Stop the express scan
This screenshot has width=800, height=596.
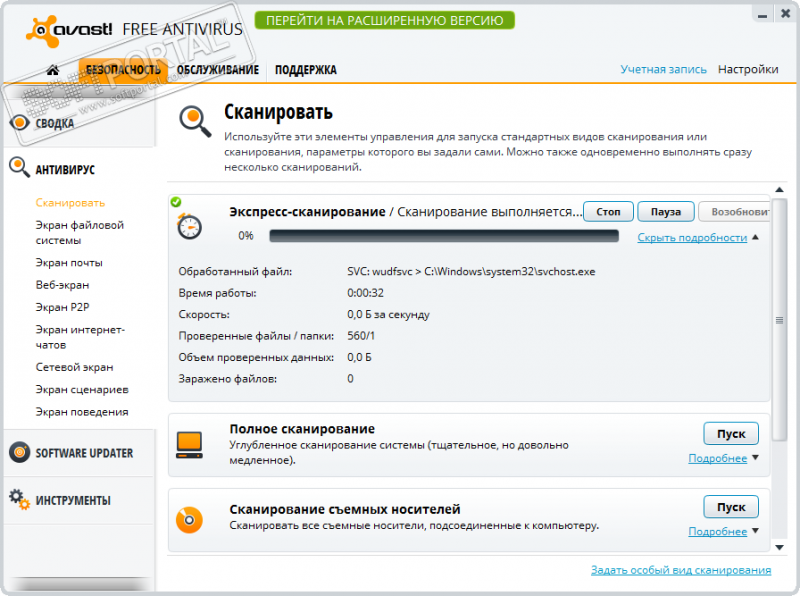(x=608, y=211)
